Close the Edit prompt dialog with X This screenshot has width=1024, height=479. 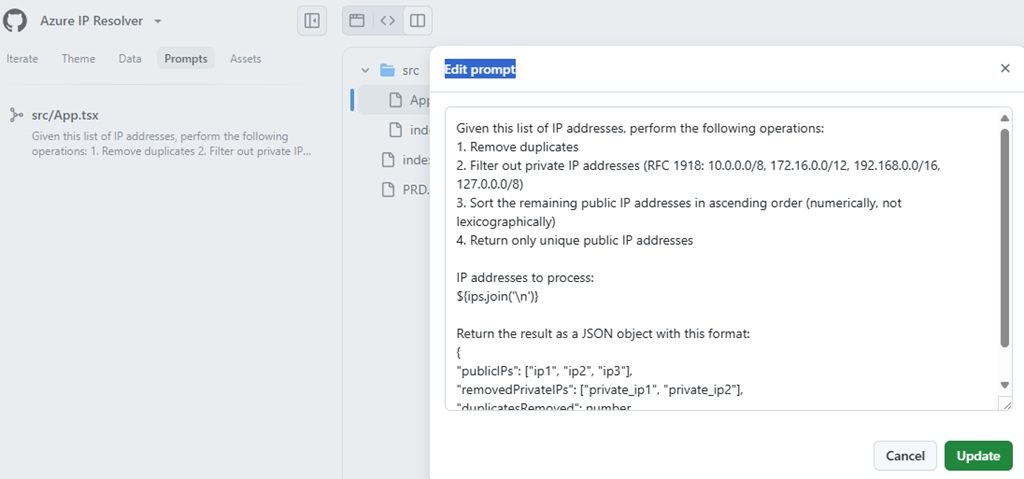[x=1005, y=68]
